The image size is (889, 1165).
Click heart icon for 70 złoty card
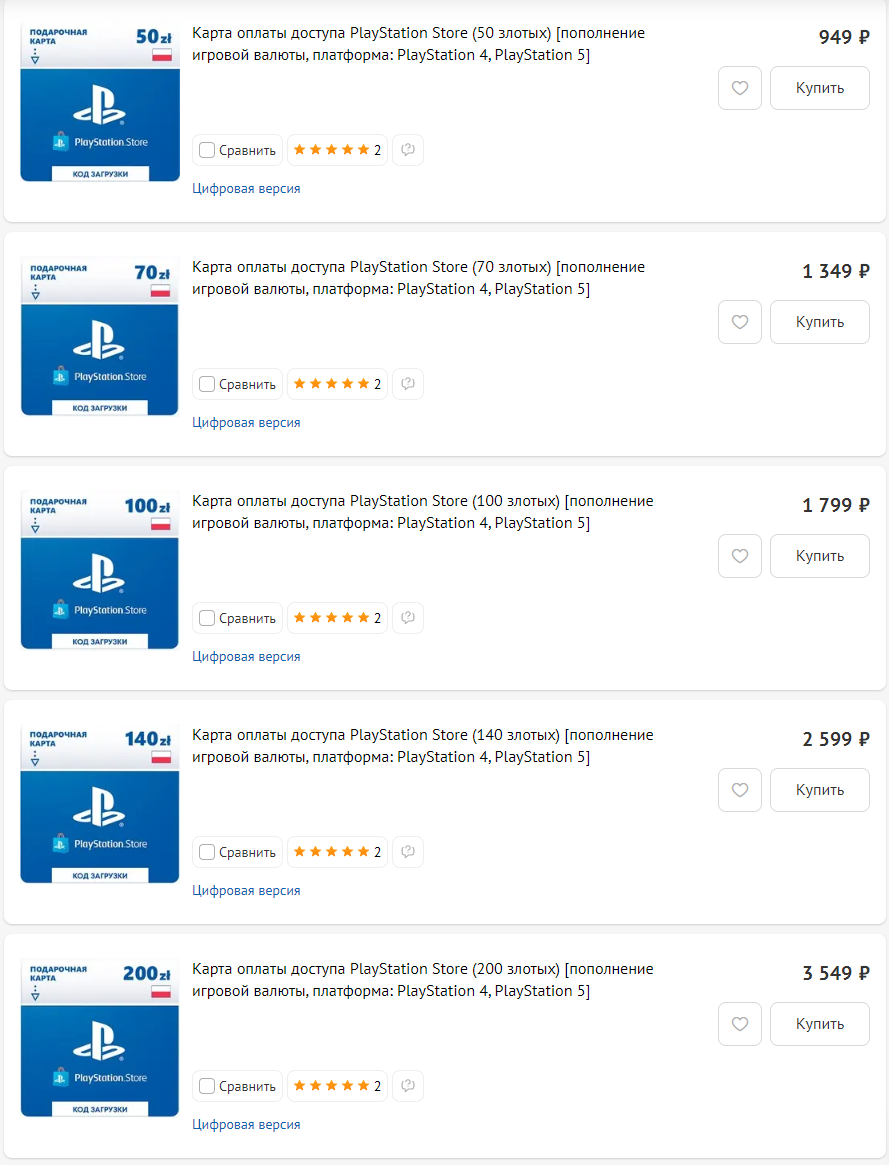click(740, 322)
